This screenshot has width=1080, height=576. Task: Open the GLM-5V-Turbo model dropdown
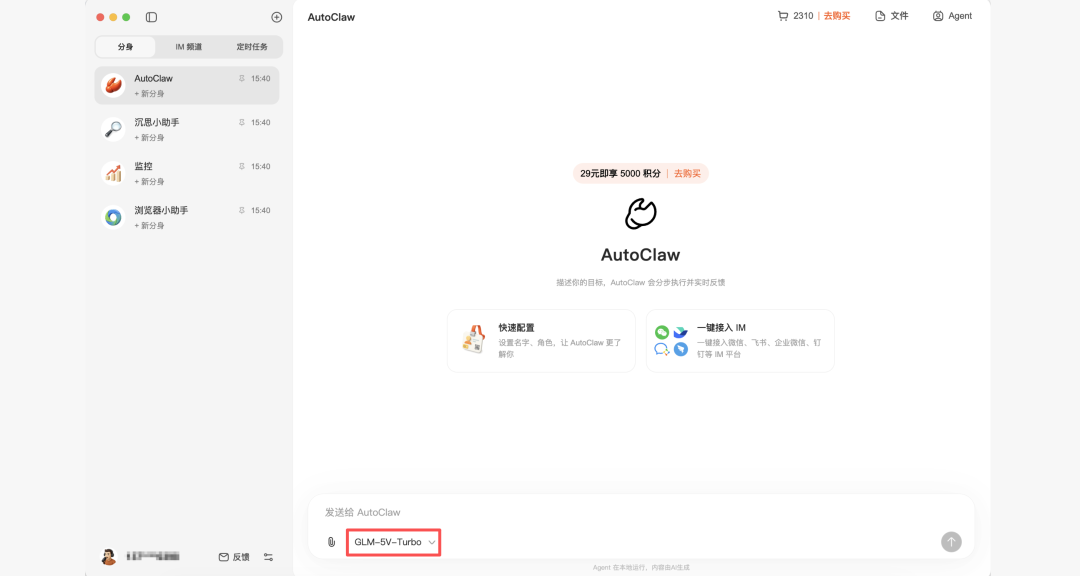pyautogui.click(x=394, y=542)
